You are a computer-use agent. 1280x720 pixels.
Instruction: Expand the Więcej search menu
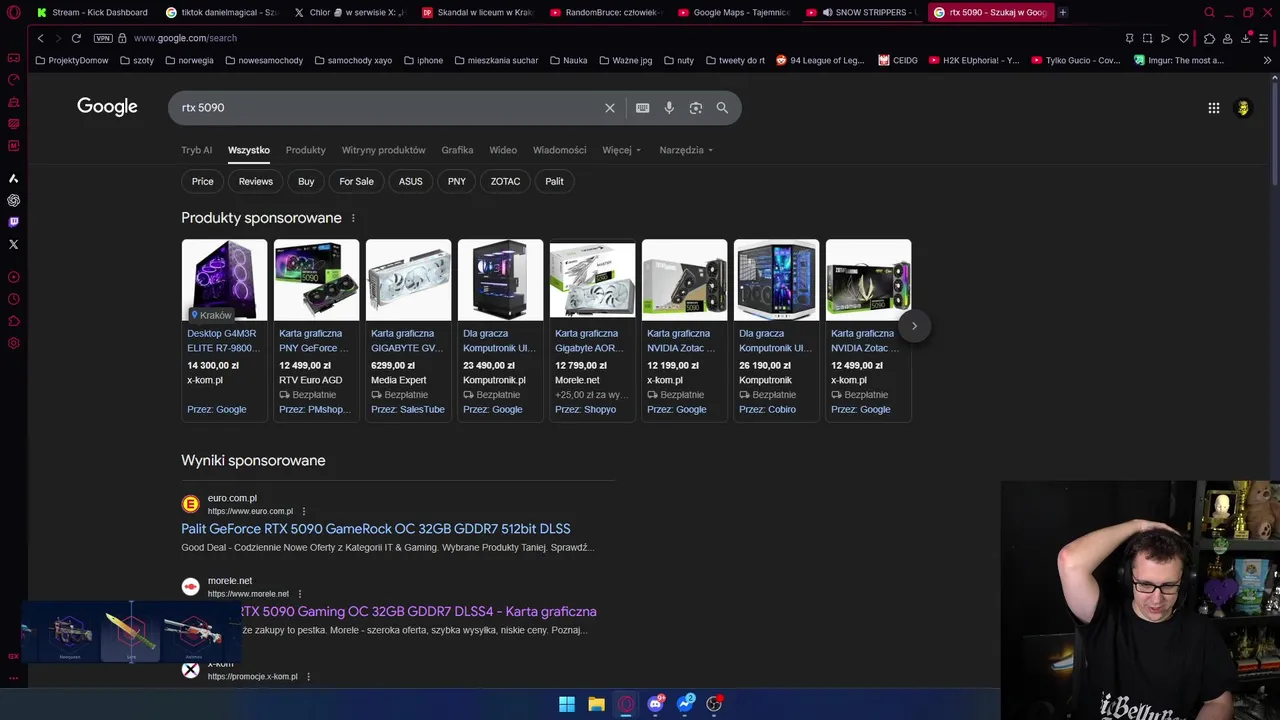(x=621, y=150)
